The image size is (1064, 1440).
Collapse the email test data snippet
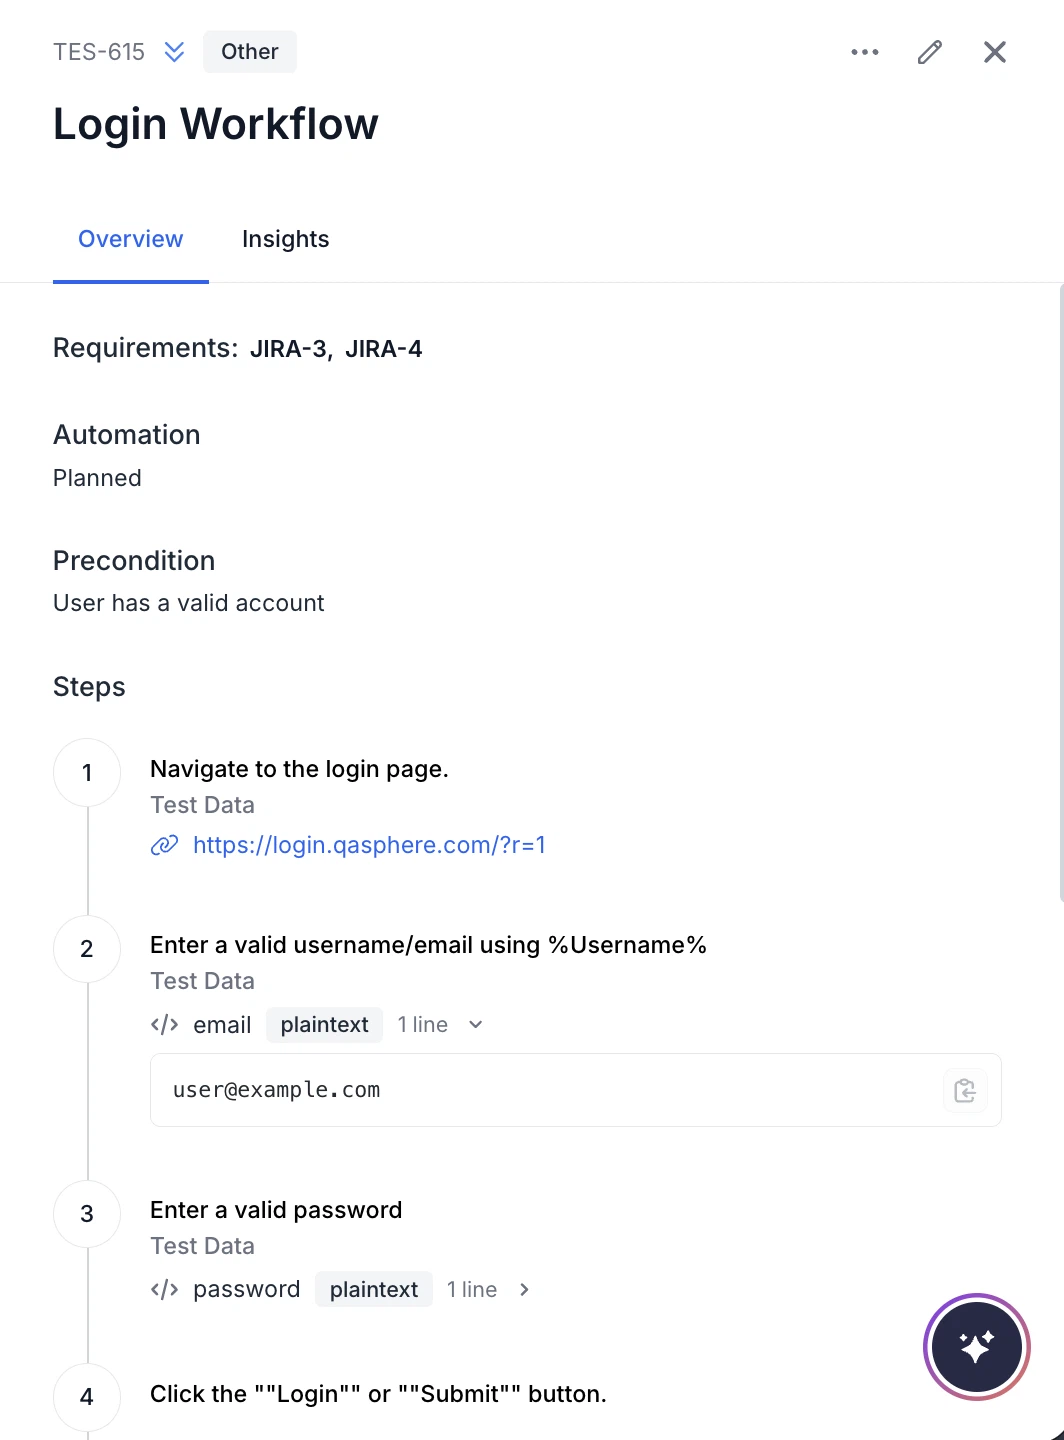pyautogui.click(x=476, y=1025)
